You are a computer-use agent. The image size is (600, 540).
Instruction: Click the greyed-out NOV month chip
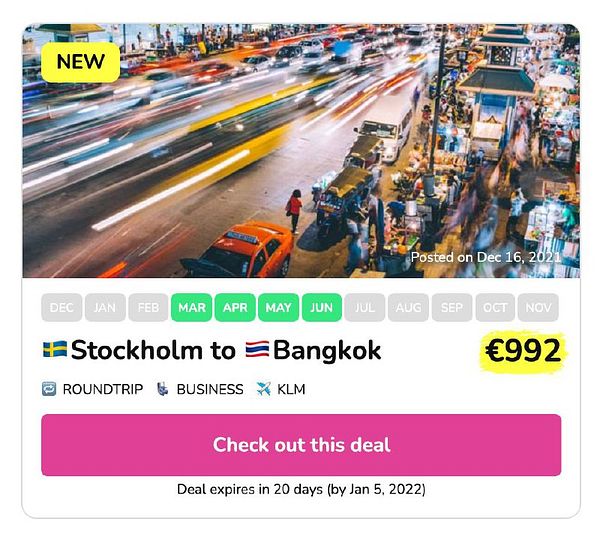click(538, 307)
